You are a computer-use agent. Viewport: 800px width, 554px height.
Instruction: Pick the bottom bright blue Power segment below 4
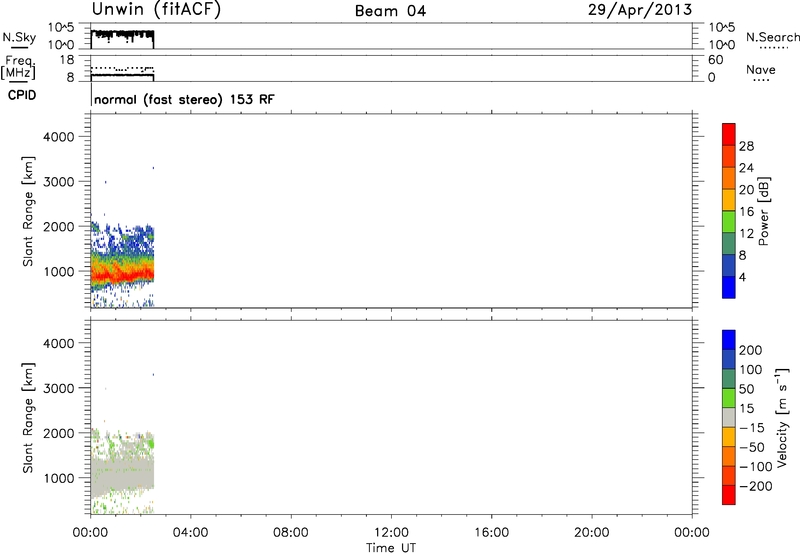[729, 287]
